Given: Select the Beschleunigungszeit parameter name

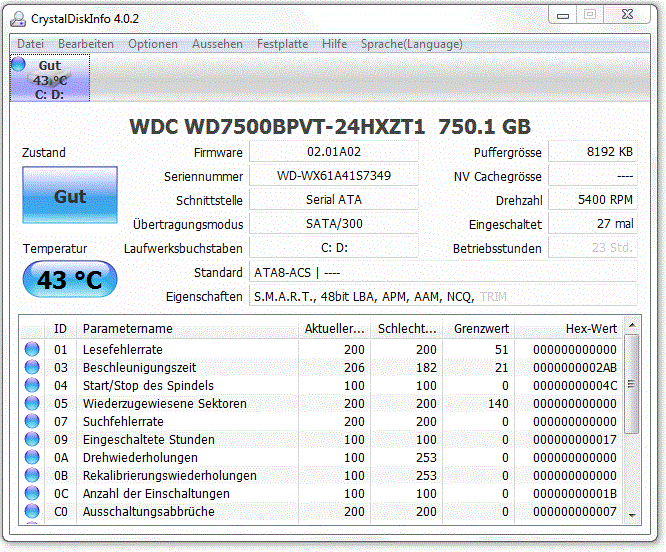Looking at the screenshot, I should [139, 367].
